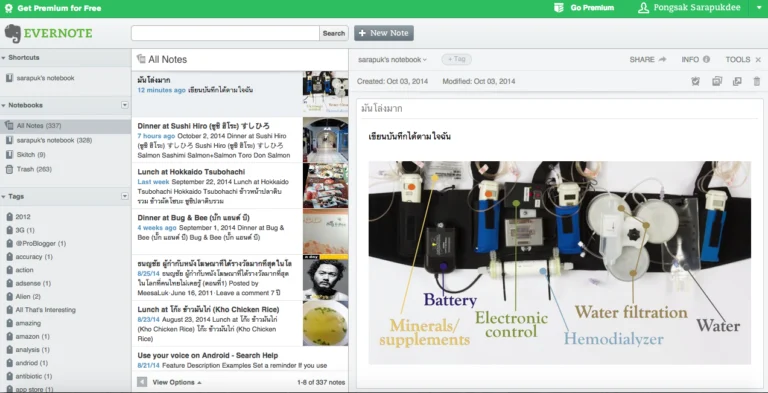This screenshot has height=393, width=768.
Task: Open the Tags header dropdown button
Action: 124,196
